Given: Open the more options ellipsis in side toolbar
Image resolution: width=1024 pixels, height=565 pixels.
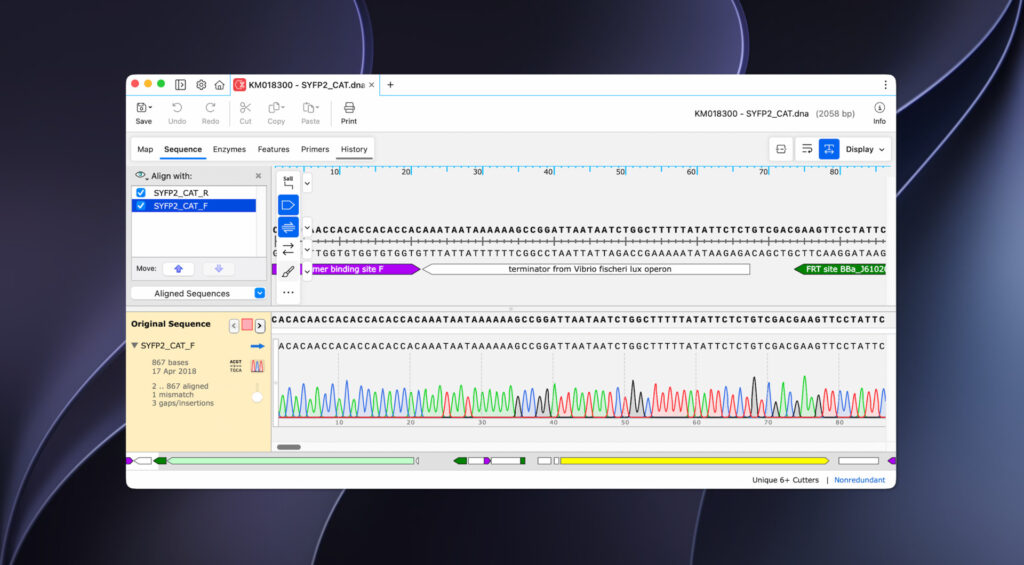Looking at the screenshot, I should [x=288, y=293].
